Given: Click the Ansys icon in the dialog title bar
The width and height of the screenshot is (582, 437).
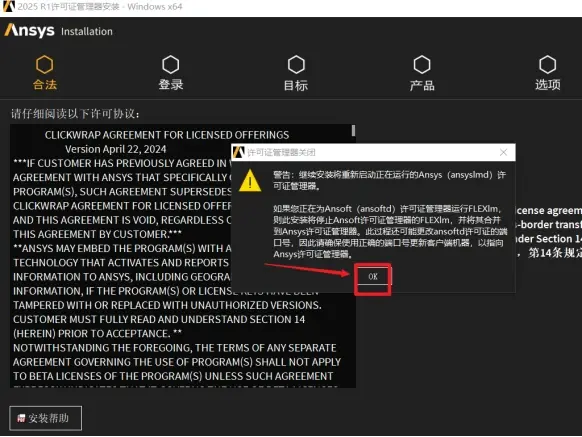Looking at the screenshot, I should click(x=238, y=152).
